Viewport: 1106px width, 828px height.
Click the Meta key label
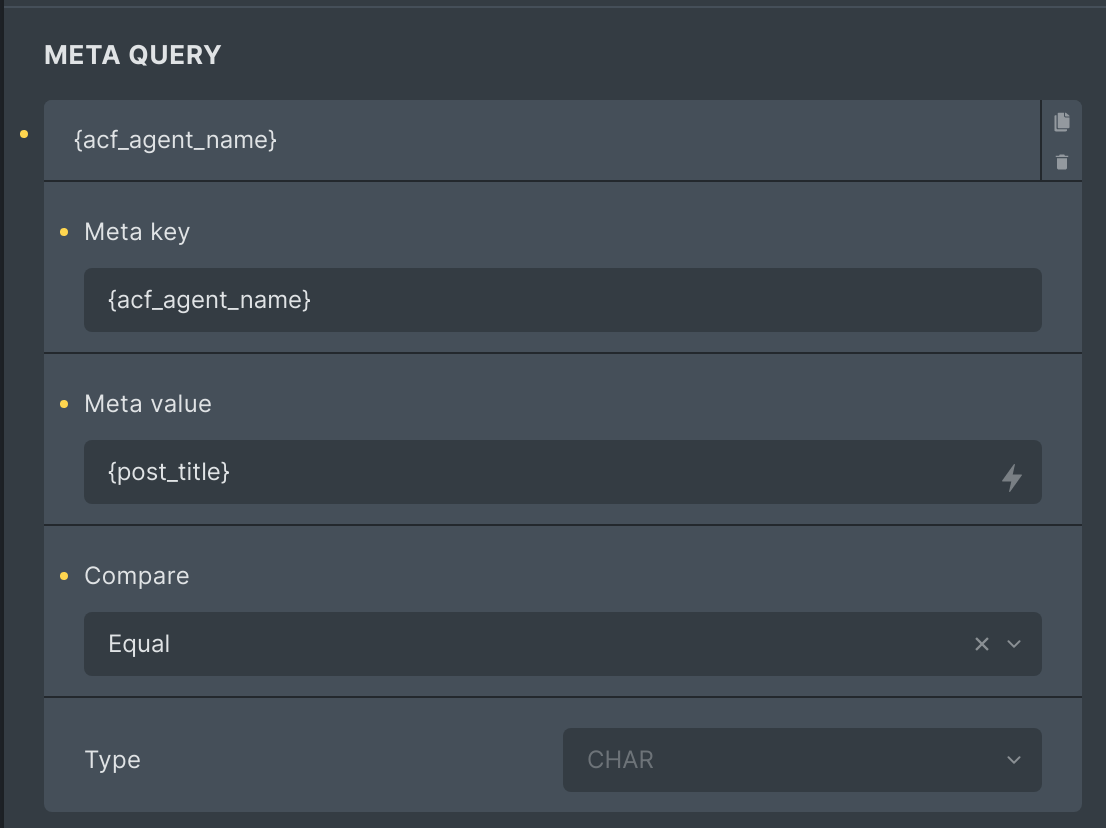[x=137, y=232]
